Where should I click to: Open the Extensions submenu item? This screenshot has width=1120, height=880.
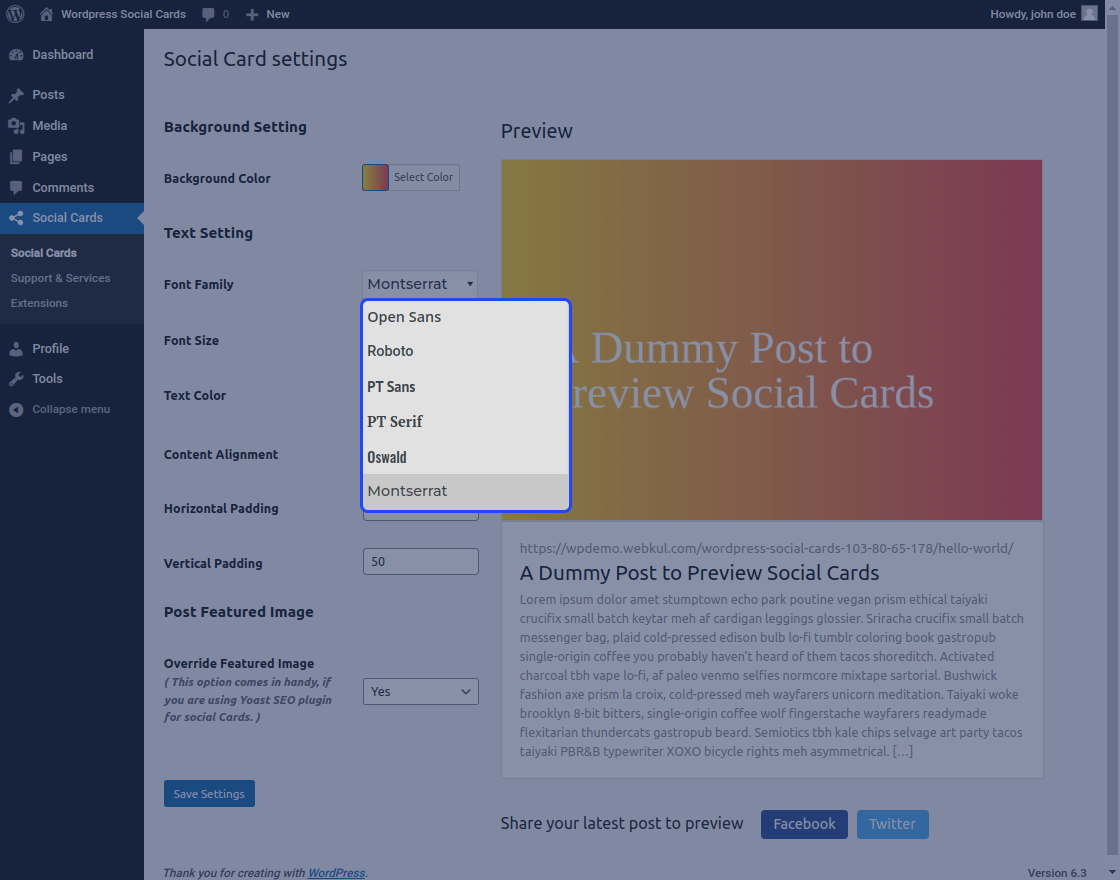[x=39, y=303]
